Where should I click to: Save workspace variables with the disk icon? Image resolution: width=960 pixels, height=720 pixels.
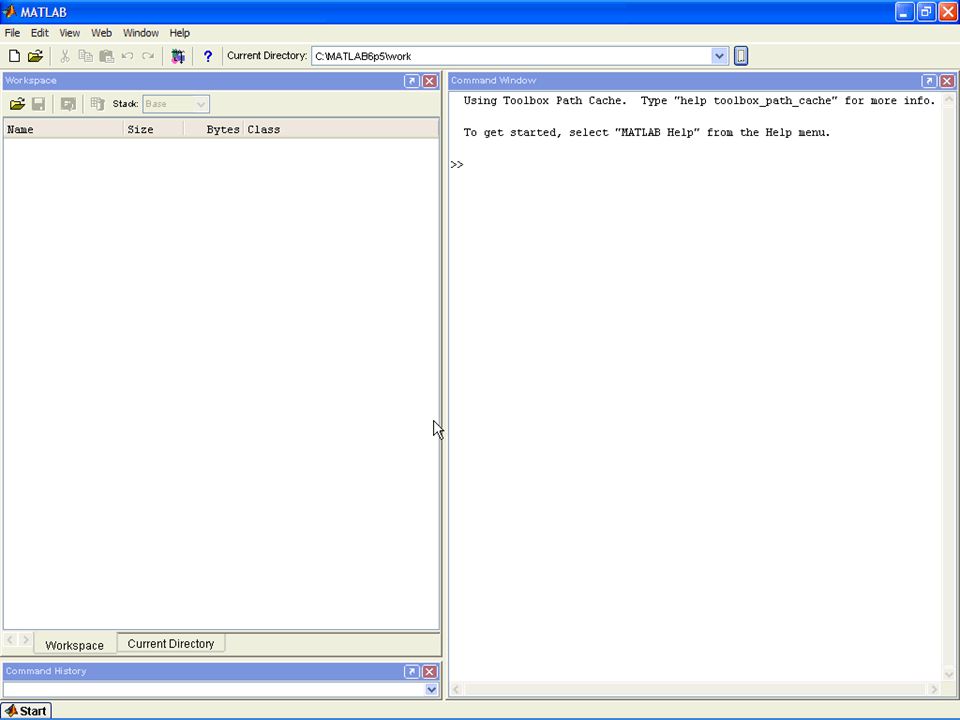[39, 104]
